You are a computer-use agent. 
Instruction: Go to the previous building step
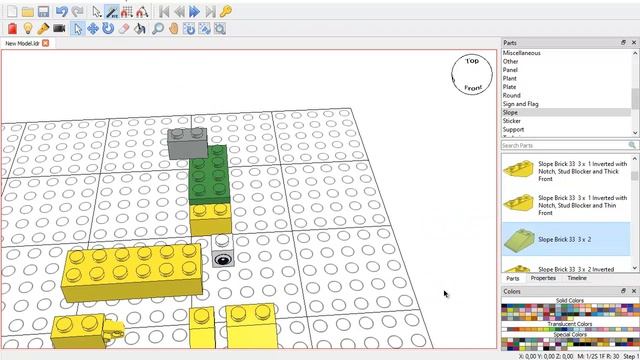179,11
